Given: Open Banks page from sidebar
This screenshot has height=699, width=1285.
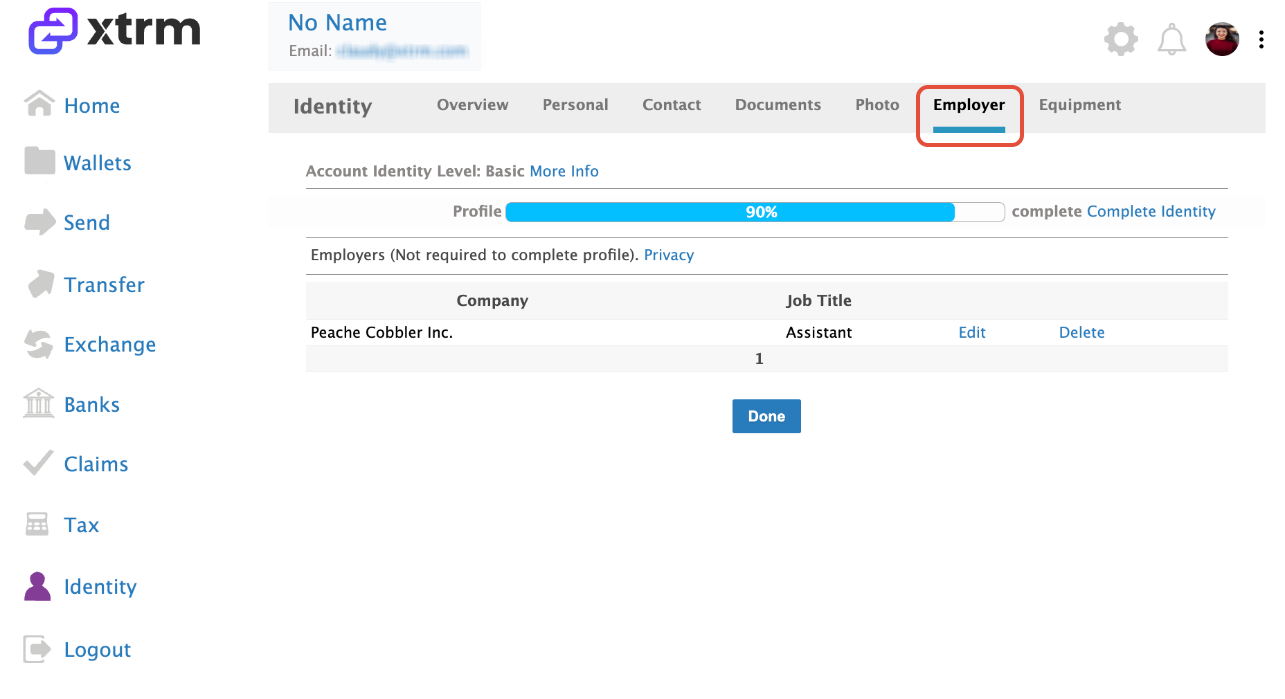Looking at the screenshot, I should [92, 405].
